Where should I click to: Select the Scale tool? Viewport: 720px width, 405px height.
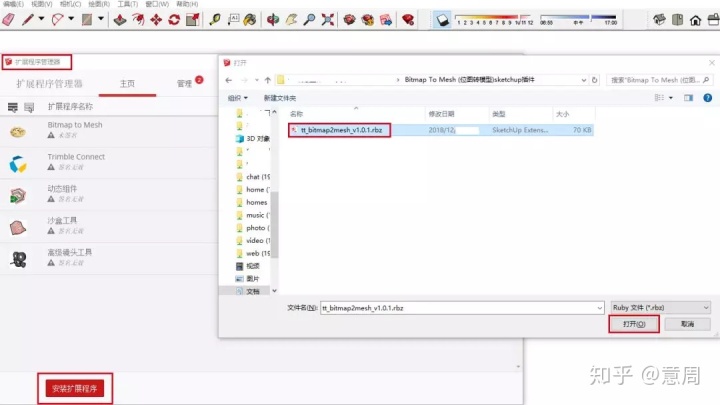pyautogui.click(x=192, y=19)
